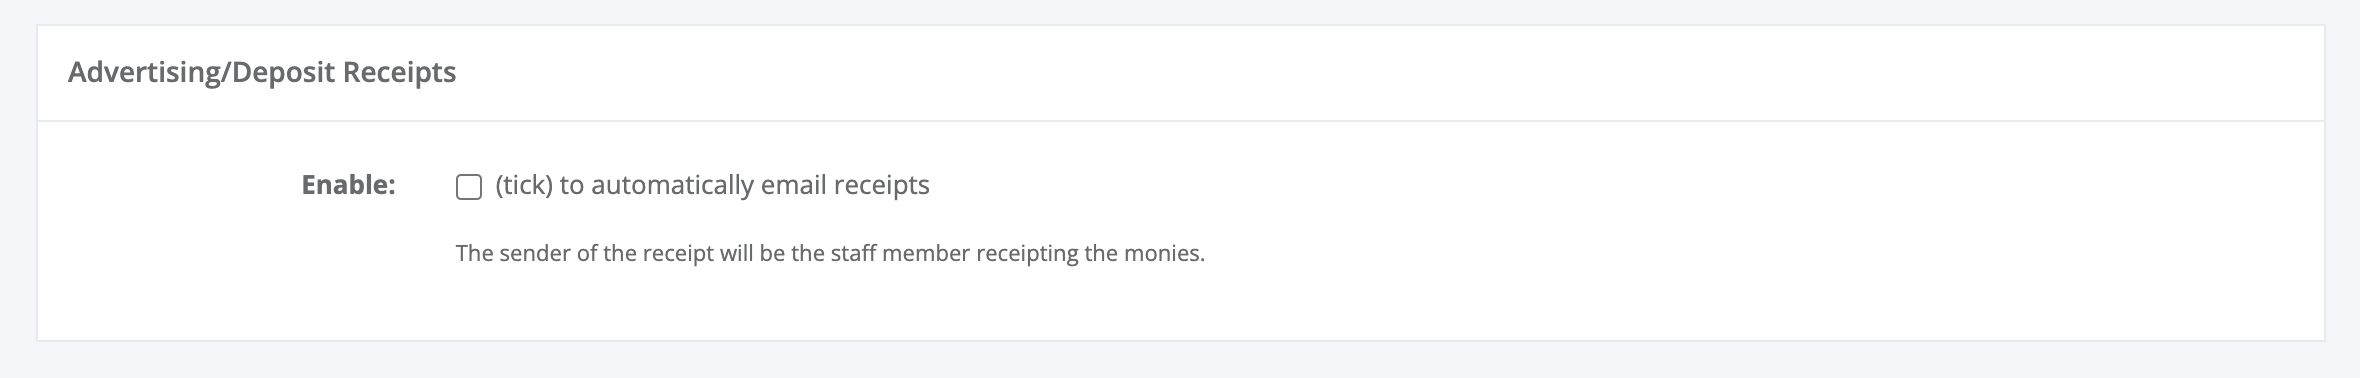Viewport: 2360px width, 378px height.
Task: Click the empty checkbox square beside '(tick)'
Action: pyautogui.click(x=468, y=187)
